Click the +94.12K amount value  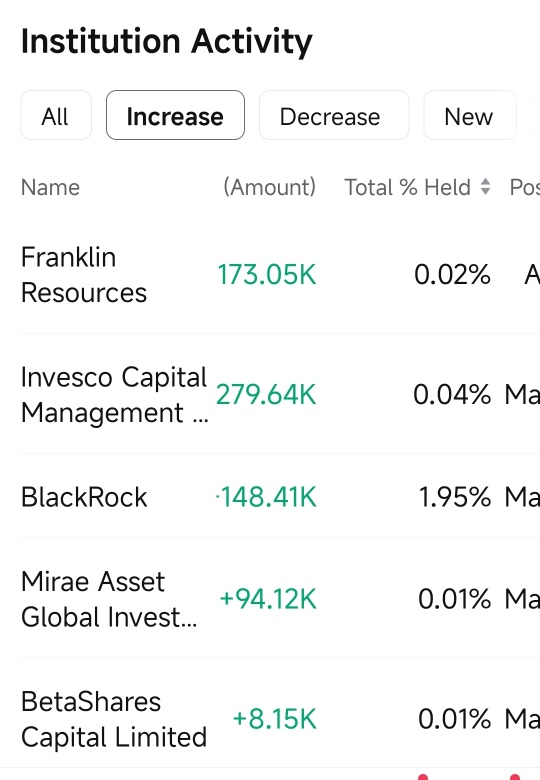[x=268, y=598]
